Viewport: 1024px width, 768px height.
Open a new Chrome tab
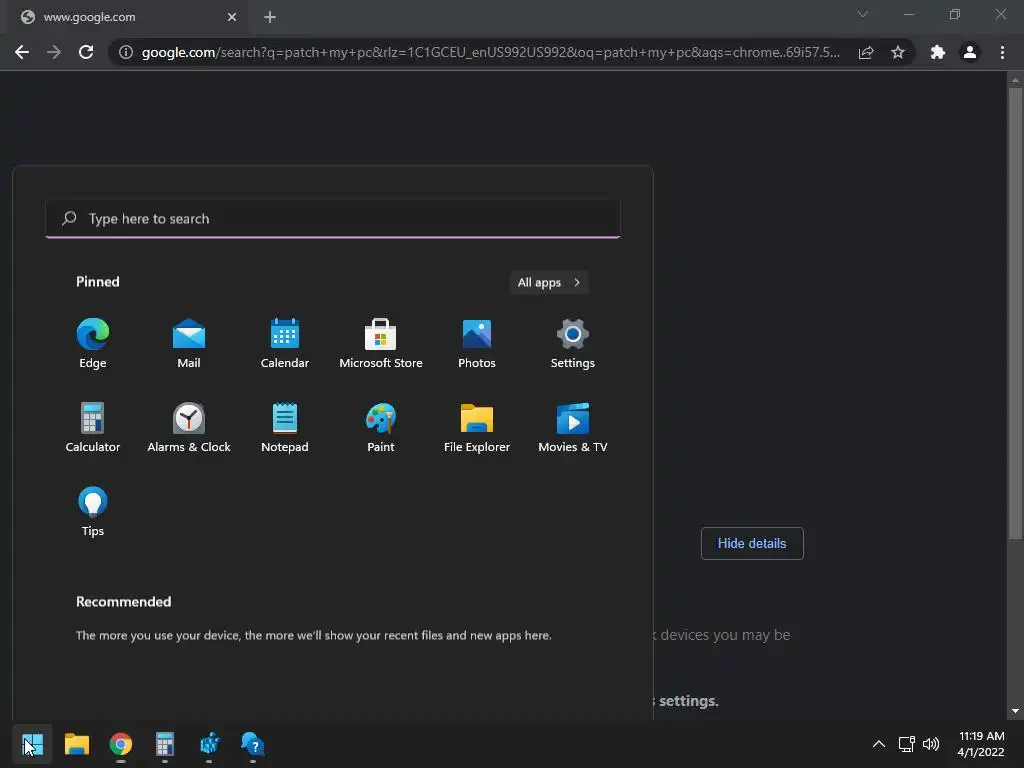coord(270,17)
